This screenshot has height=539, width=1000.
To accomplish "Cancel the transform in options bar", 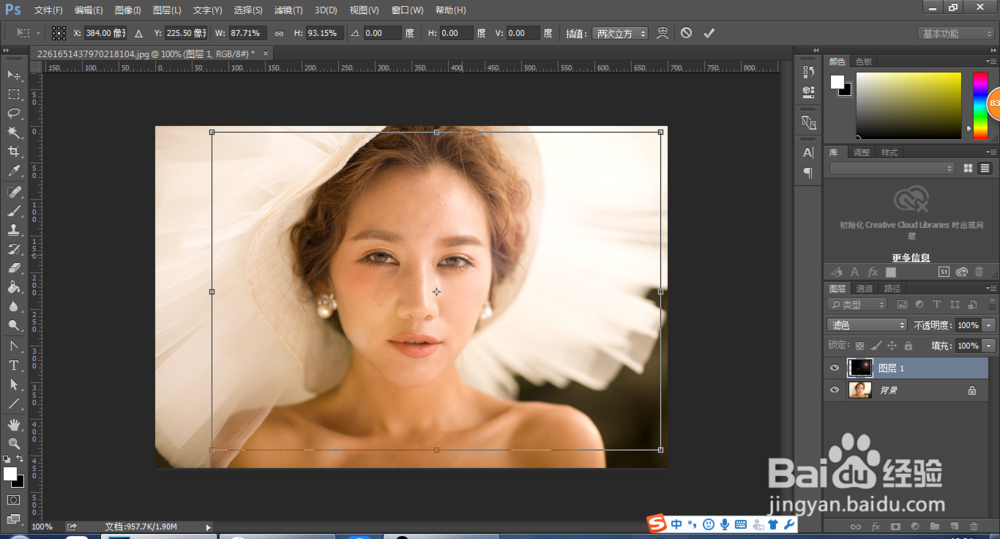I will coord(686,33).
